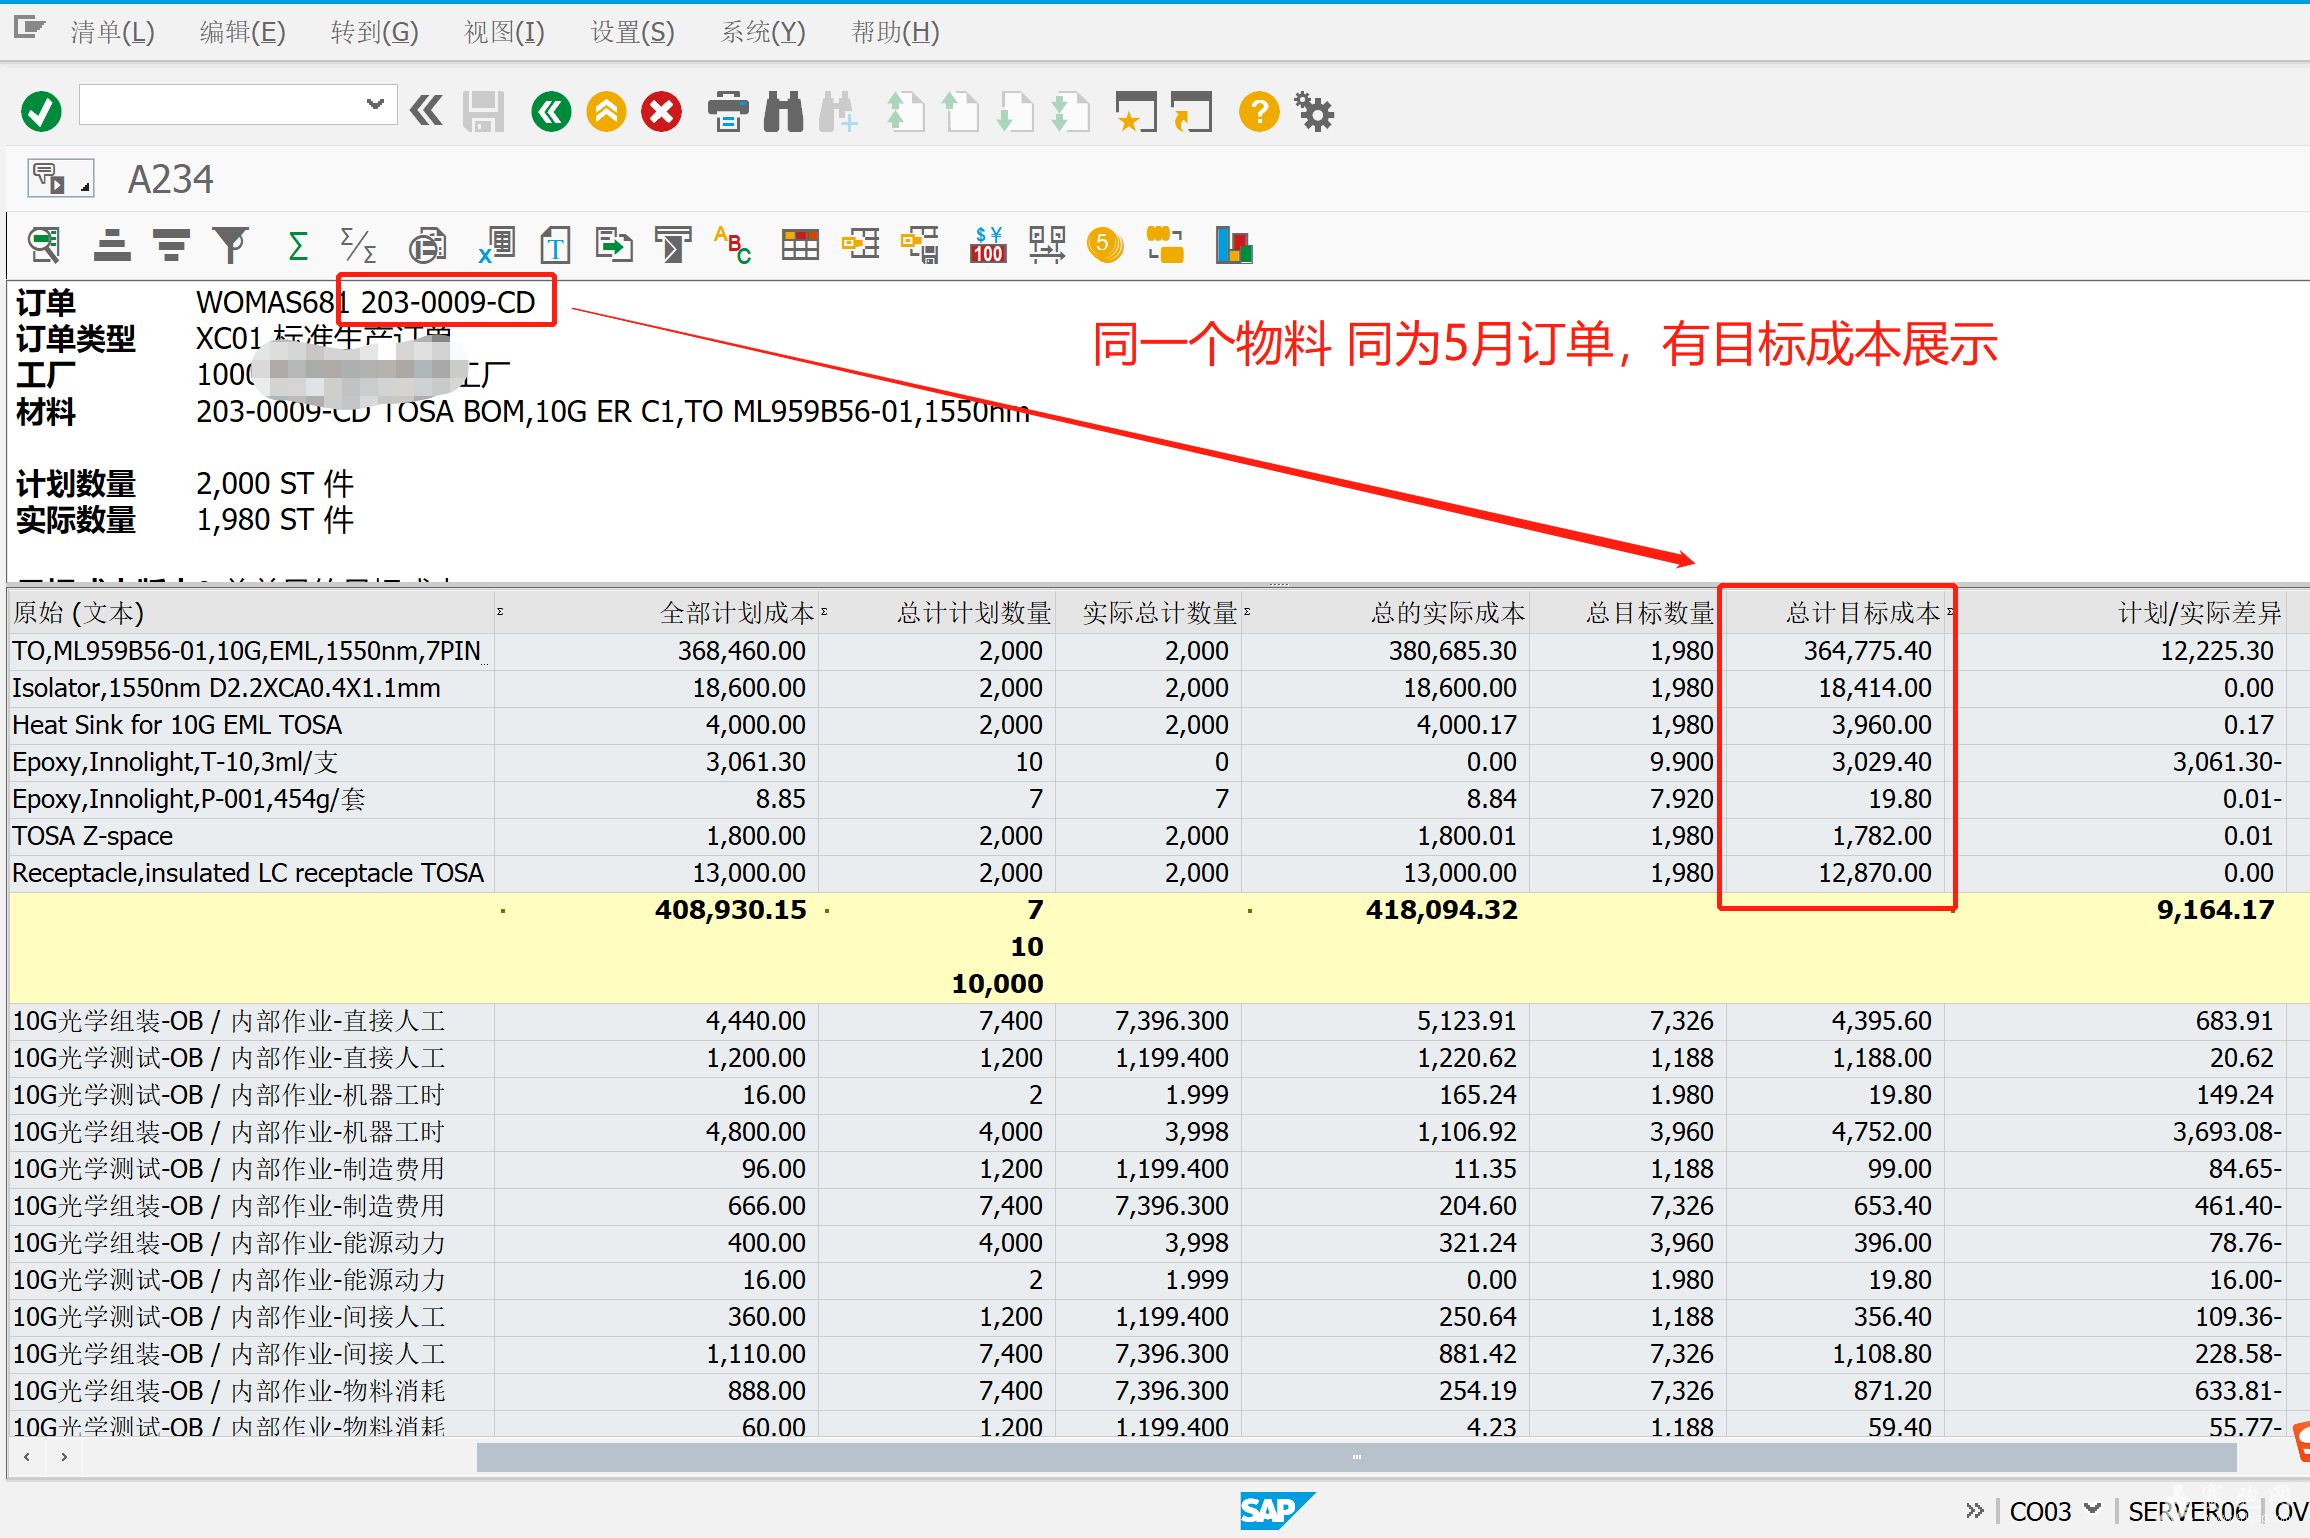Open the 编辑(E) menu
2310x1538 pixels.
pyautogui.click(x=242, y=32)
